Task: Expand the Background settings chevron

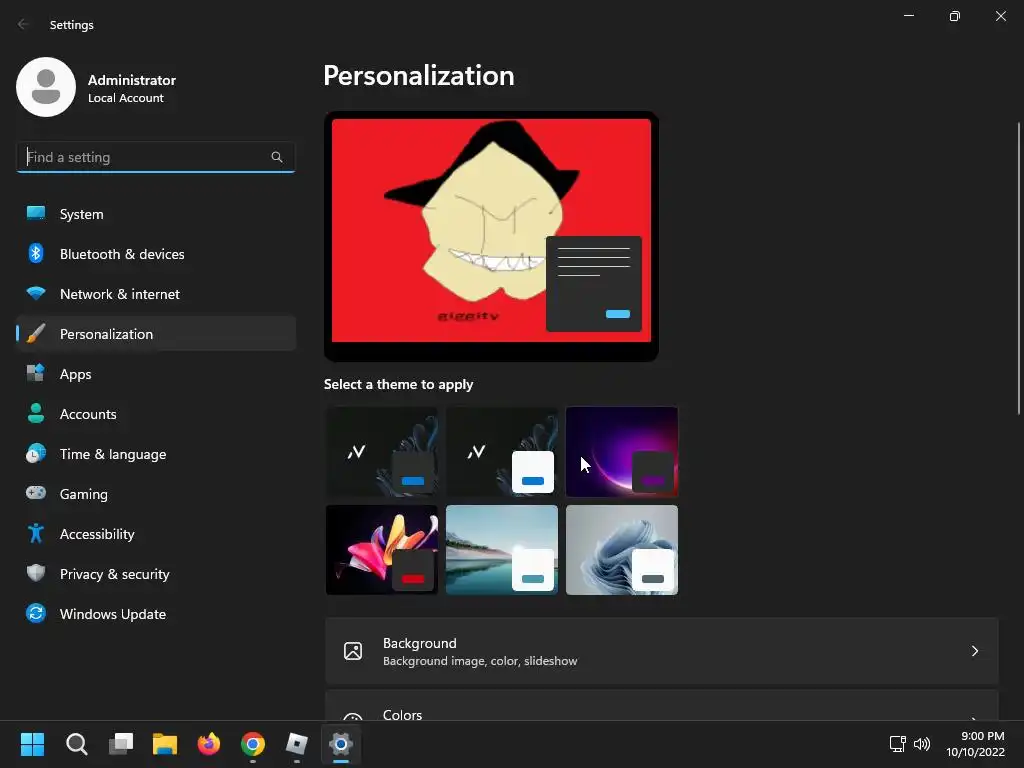Action: click(x=974, y=651)
